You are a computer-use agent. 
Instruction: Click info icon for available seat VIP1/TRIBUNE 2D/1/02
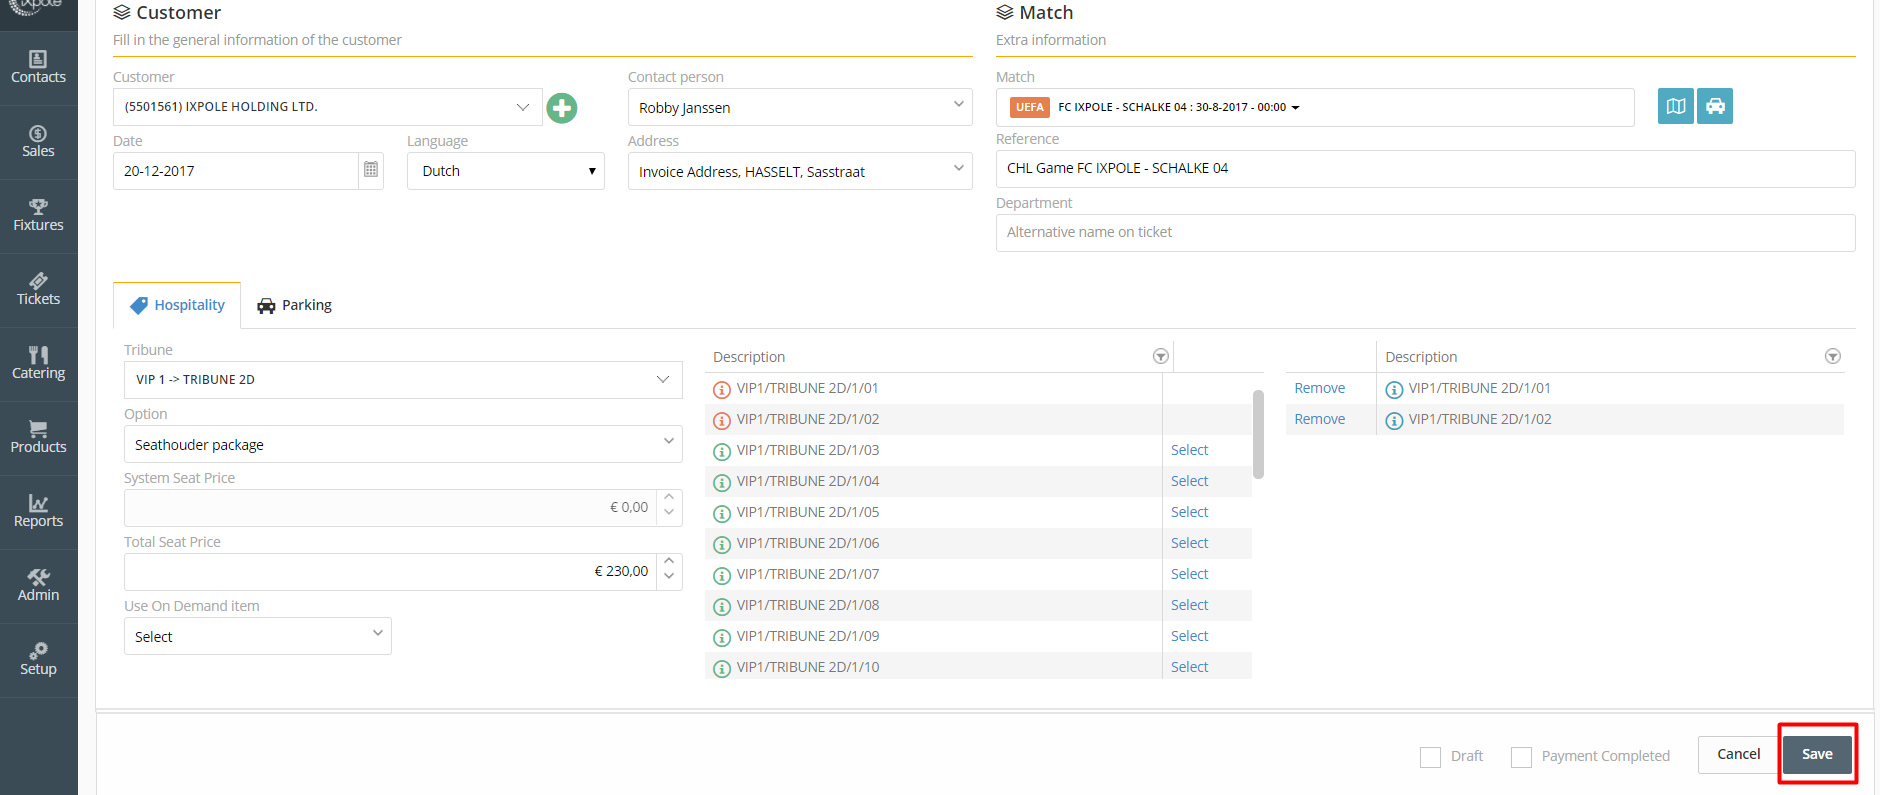(x=722, y=420)
